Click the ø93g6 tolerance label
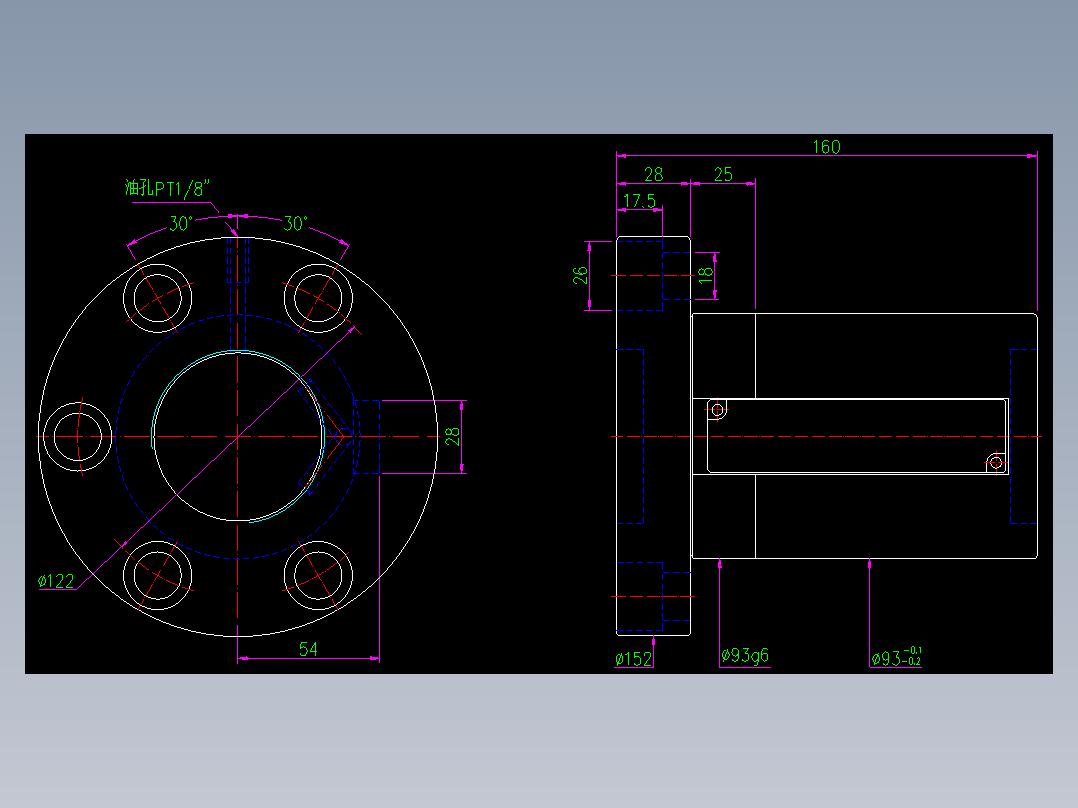The height and width of the screenshot is (808, 1078). tap(745, 655)
